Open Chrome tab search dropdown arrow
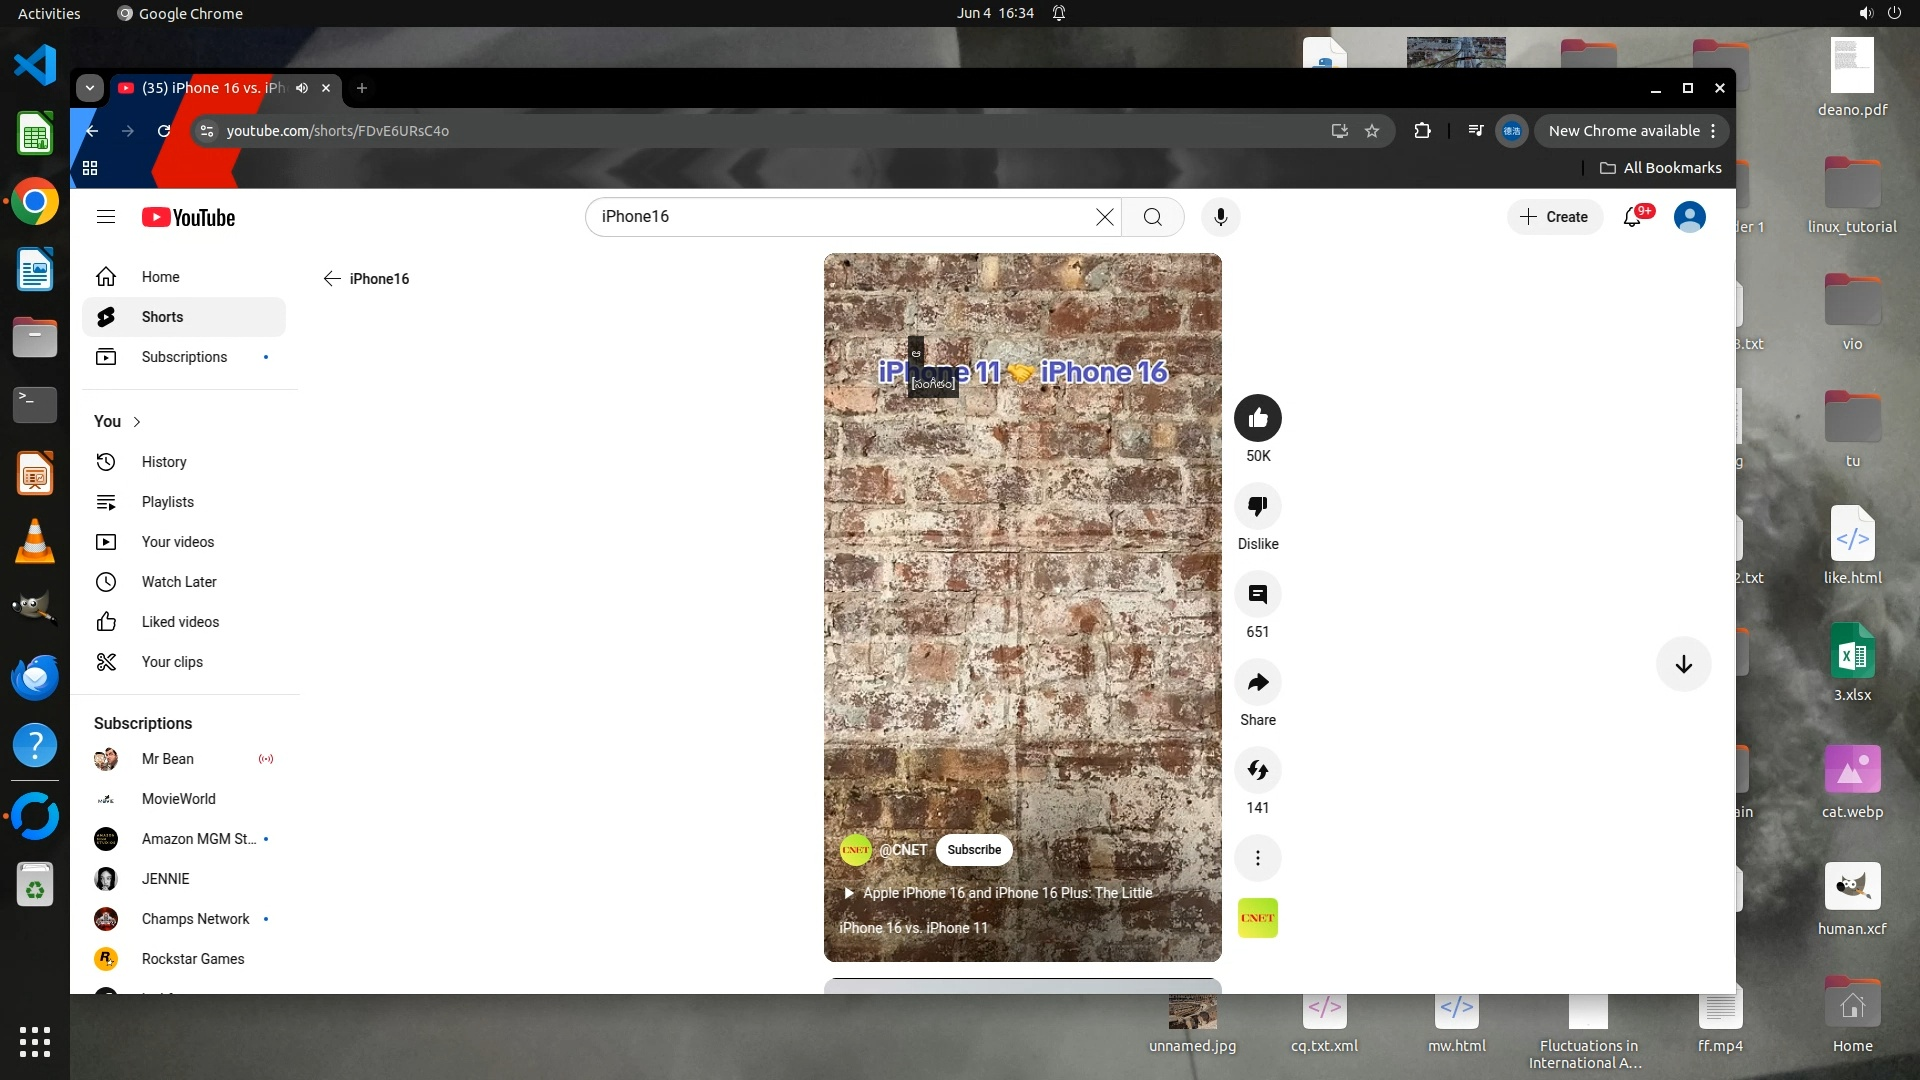 [x=90, y=88]
